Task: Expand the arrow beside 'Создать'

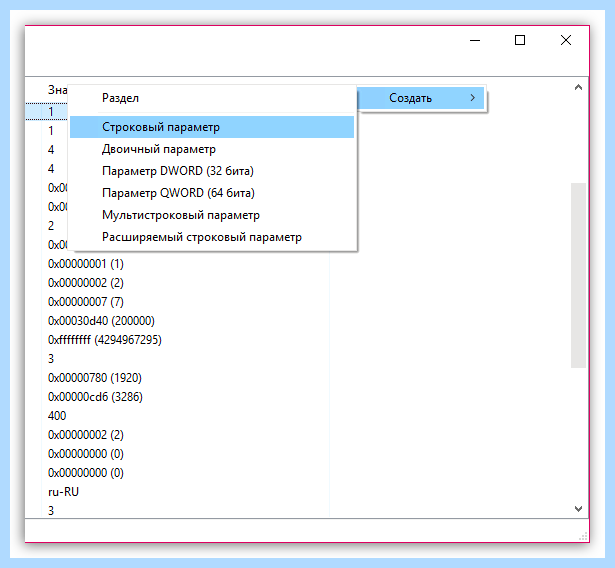Action: (x=473, y=98)
